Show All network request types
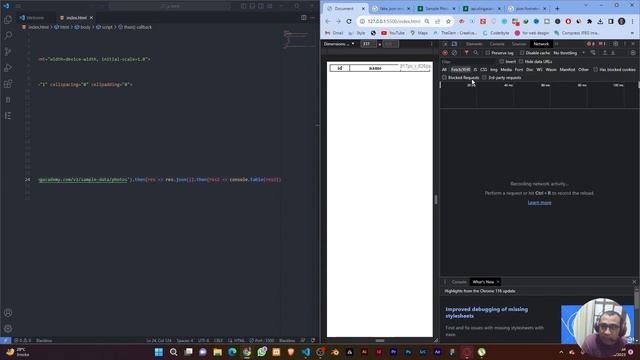The height and width of the screenshot is (360, 640). pos(444,70)
